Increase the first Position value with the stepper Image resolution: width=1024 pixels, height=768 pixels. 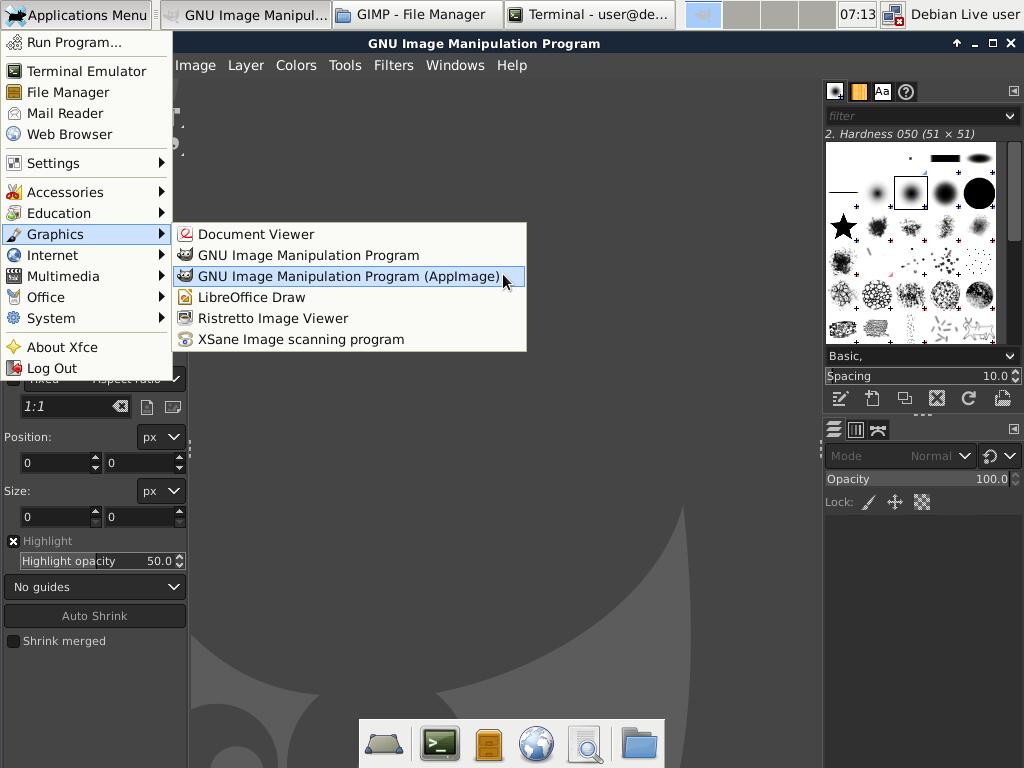[x=95, y=458]
